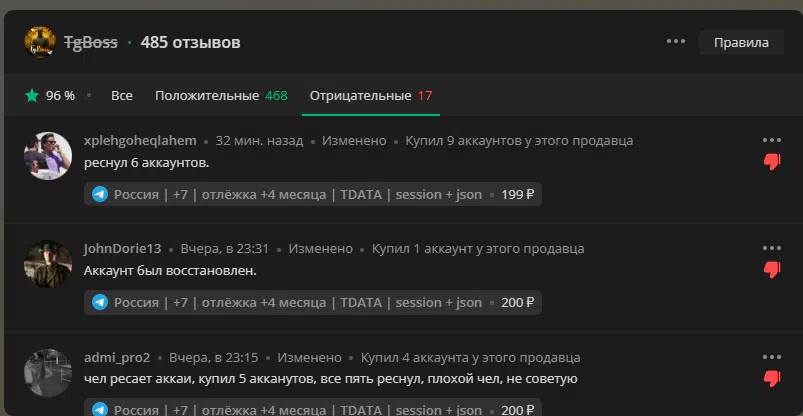Open the header three-dots menu

tap(676, 41)
